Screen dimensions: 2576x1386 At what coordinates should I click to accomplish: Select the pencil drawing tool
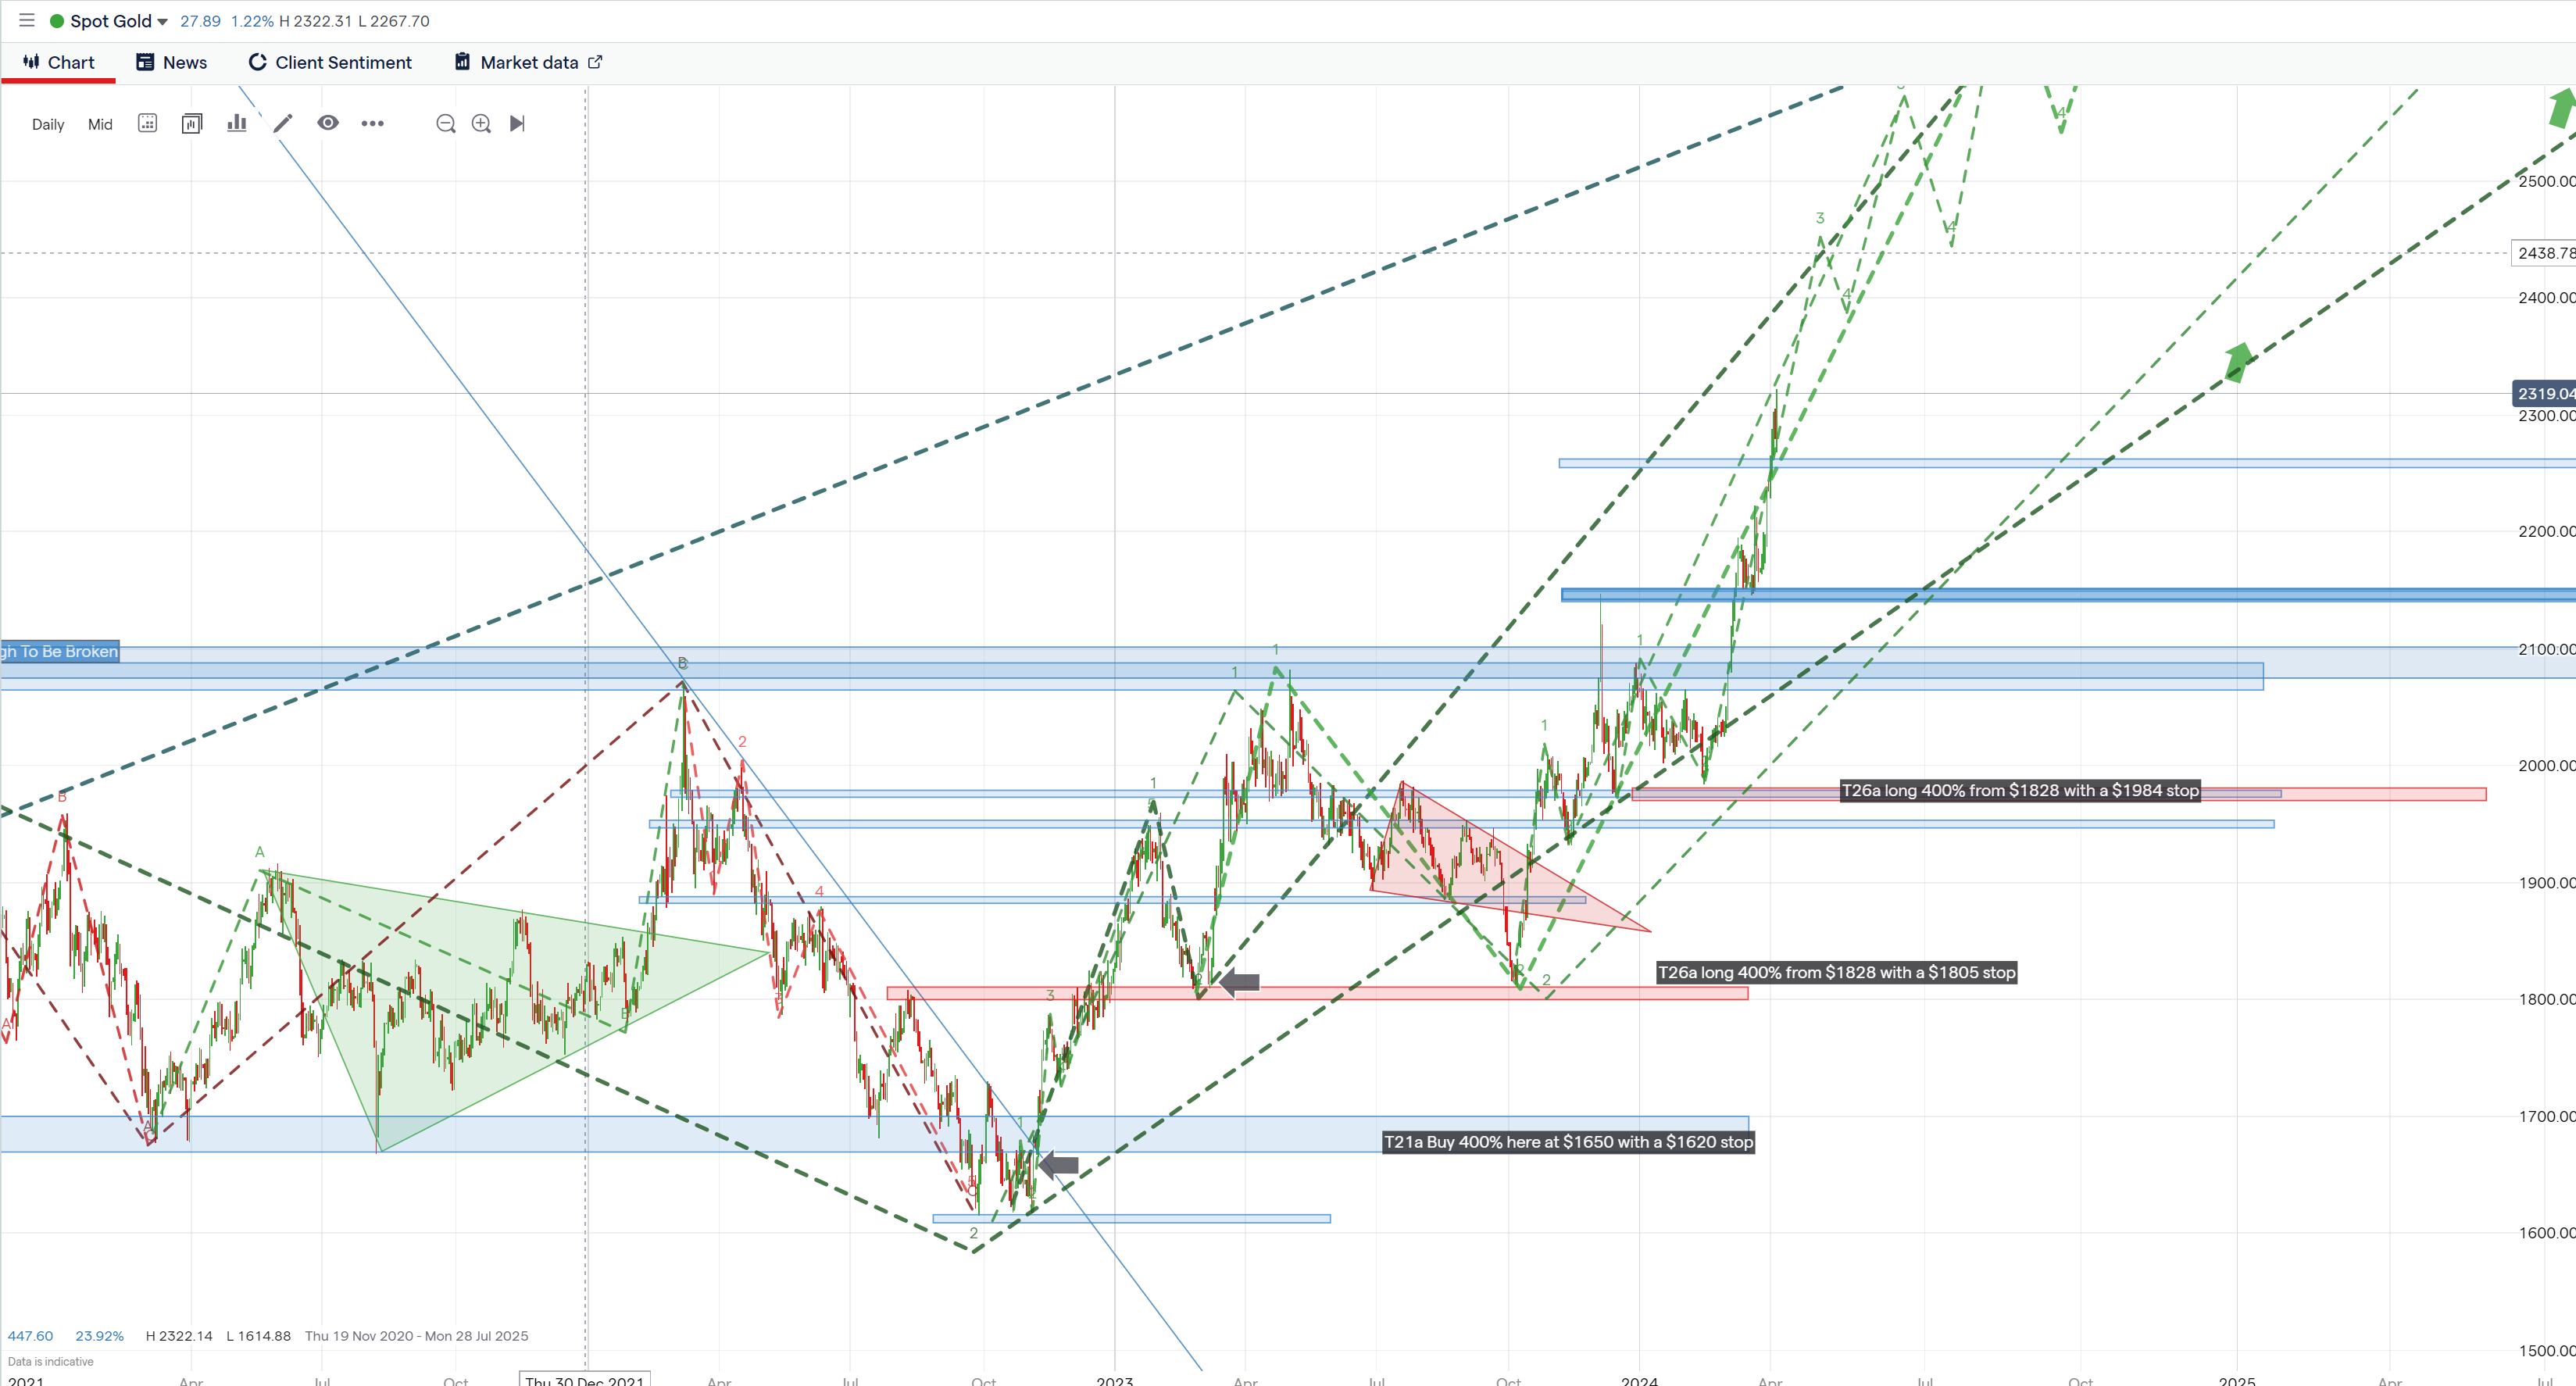(283, 123)
